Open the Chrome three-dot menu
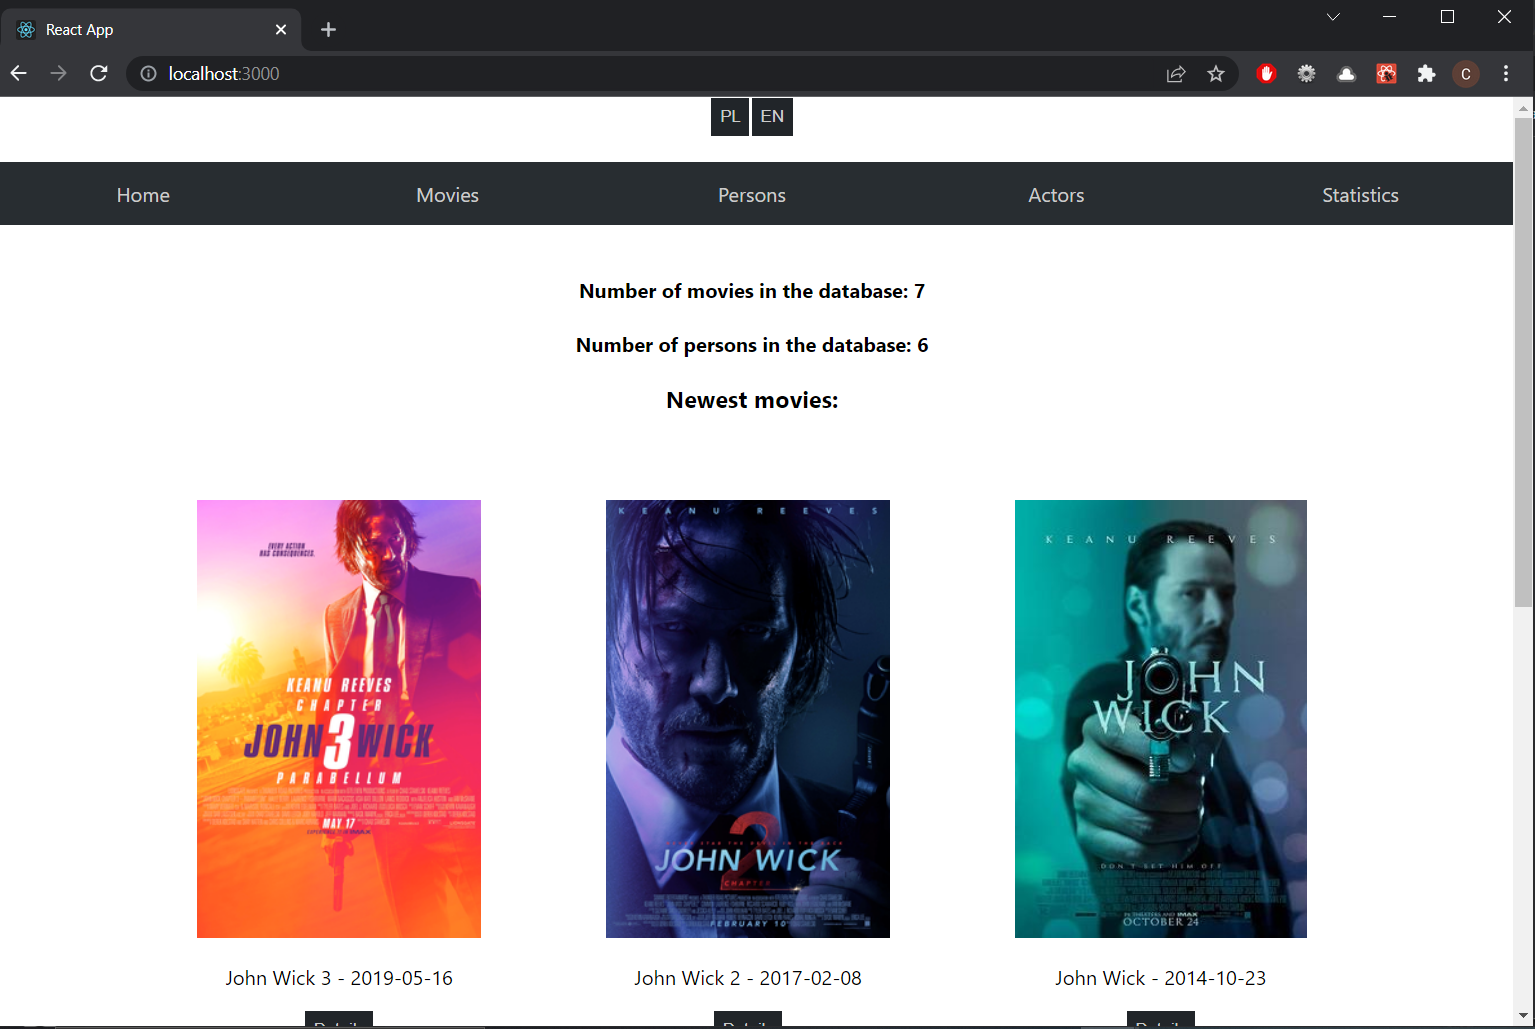1535x1029 pixels. pos(1506,73)
